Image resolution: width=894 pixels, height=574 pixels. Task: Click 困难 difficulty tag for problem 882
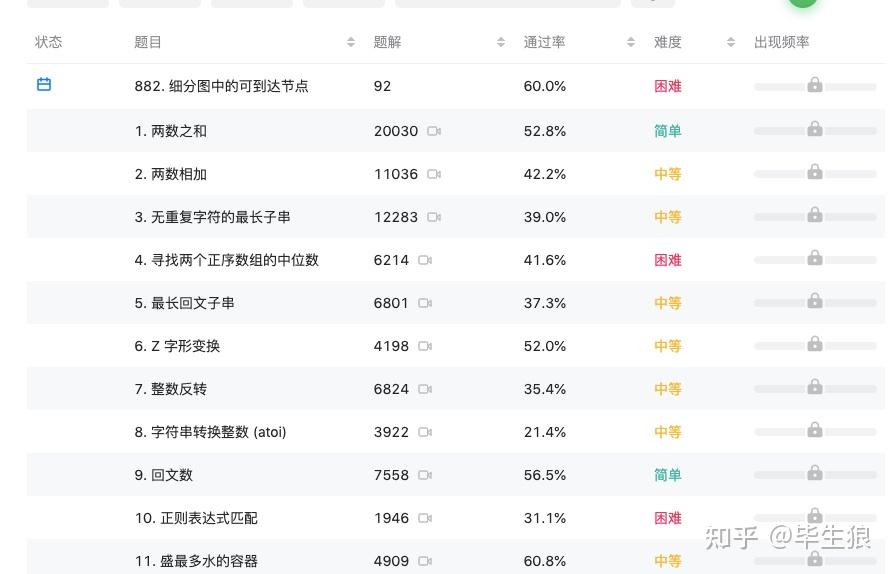(668, 86)
